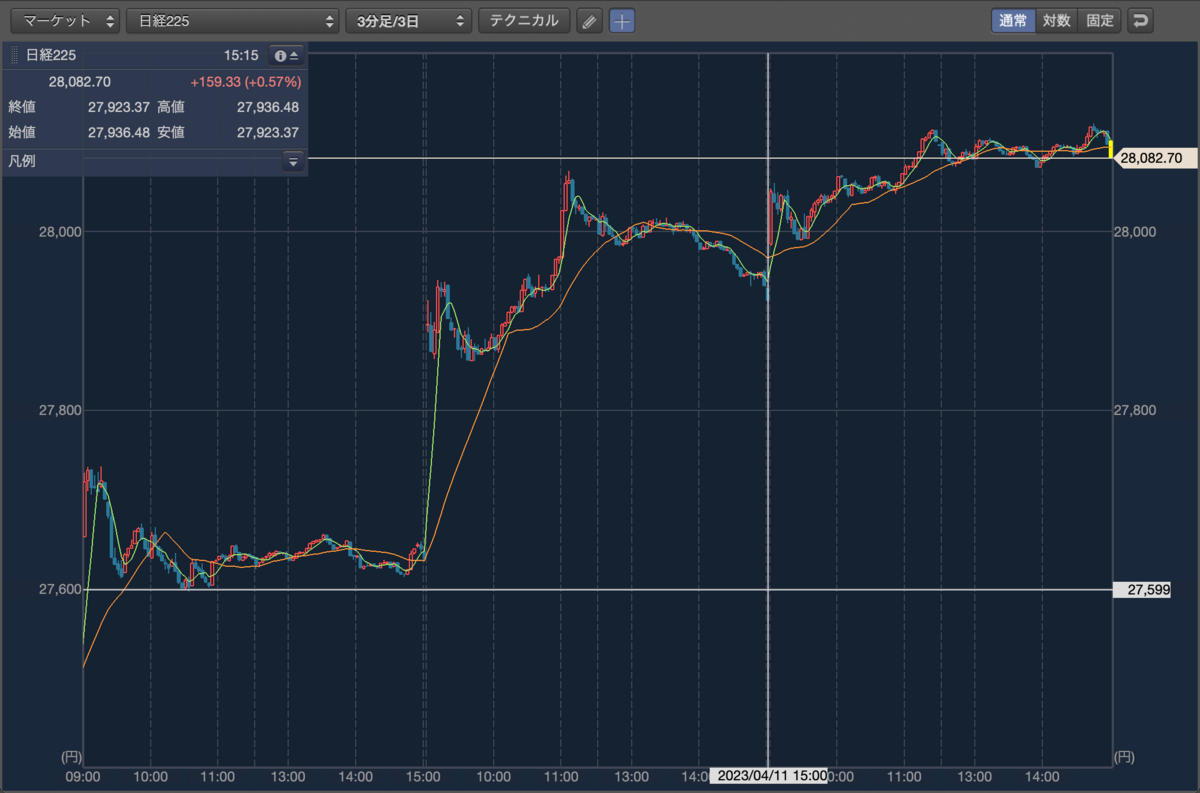The image size is (1200, 793).
Task: Expand the 凡例 legend section
Action: [x=293, y=161]
